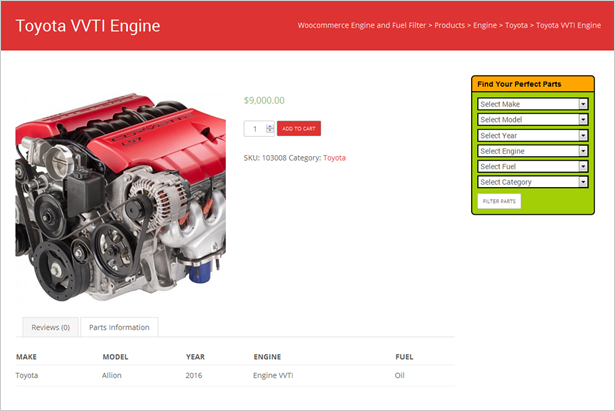
Task: Click the FUEL column header
Action: pos(404,357)
